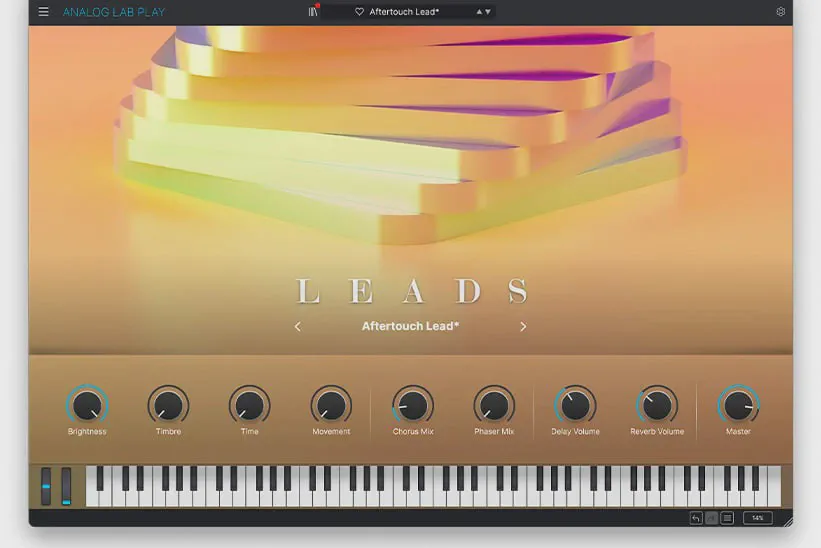The image size is (821, 548).
Task: Click the Brightness knob
Action: (87, 405)
